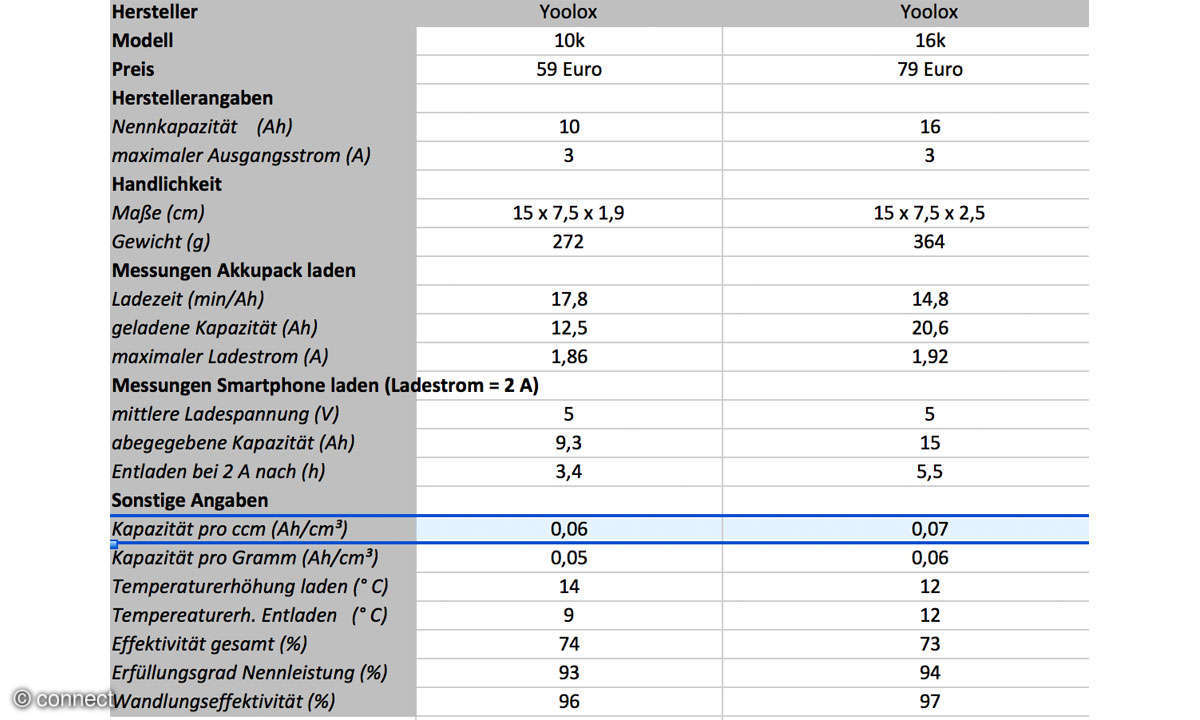The image size is (1200, 720).
Task: Click the "Wandlungseffektivität (%)" label
Action: click(224, 701)
